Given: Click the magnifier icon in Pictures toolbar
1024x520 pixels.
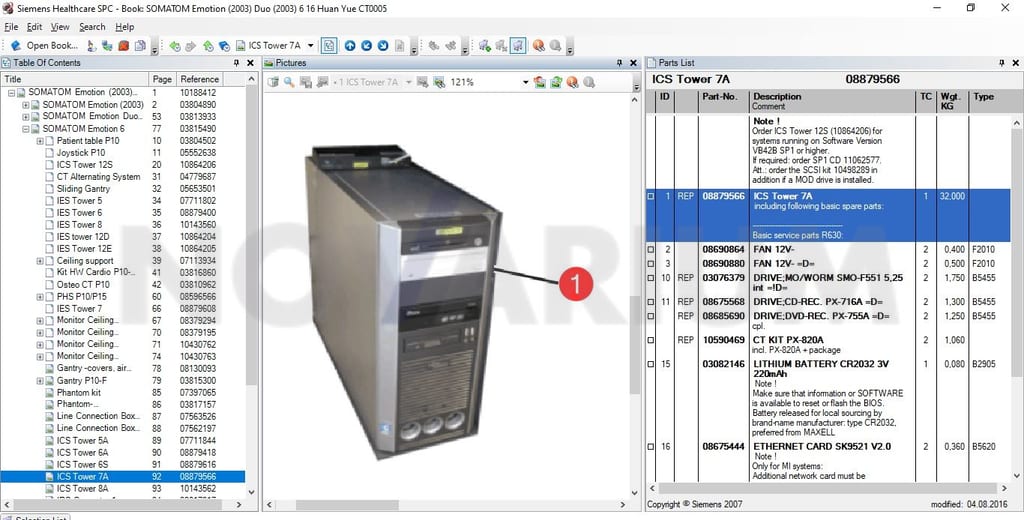Looking at the screenshot, I should 289,82.
